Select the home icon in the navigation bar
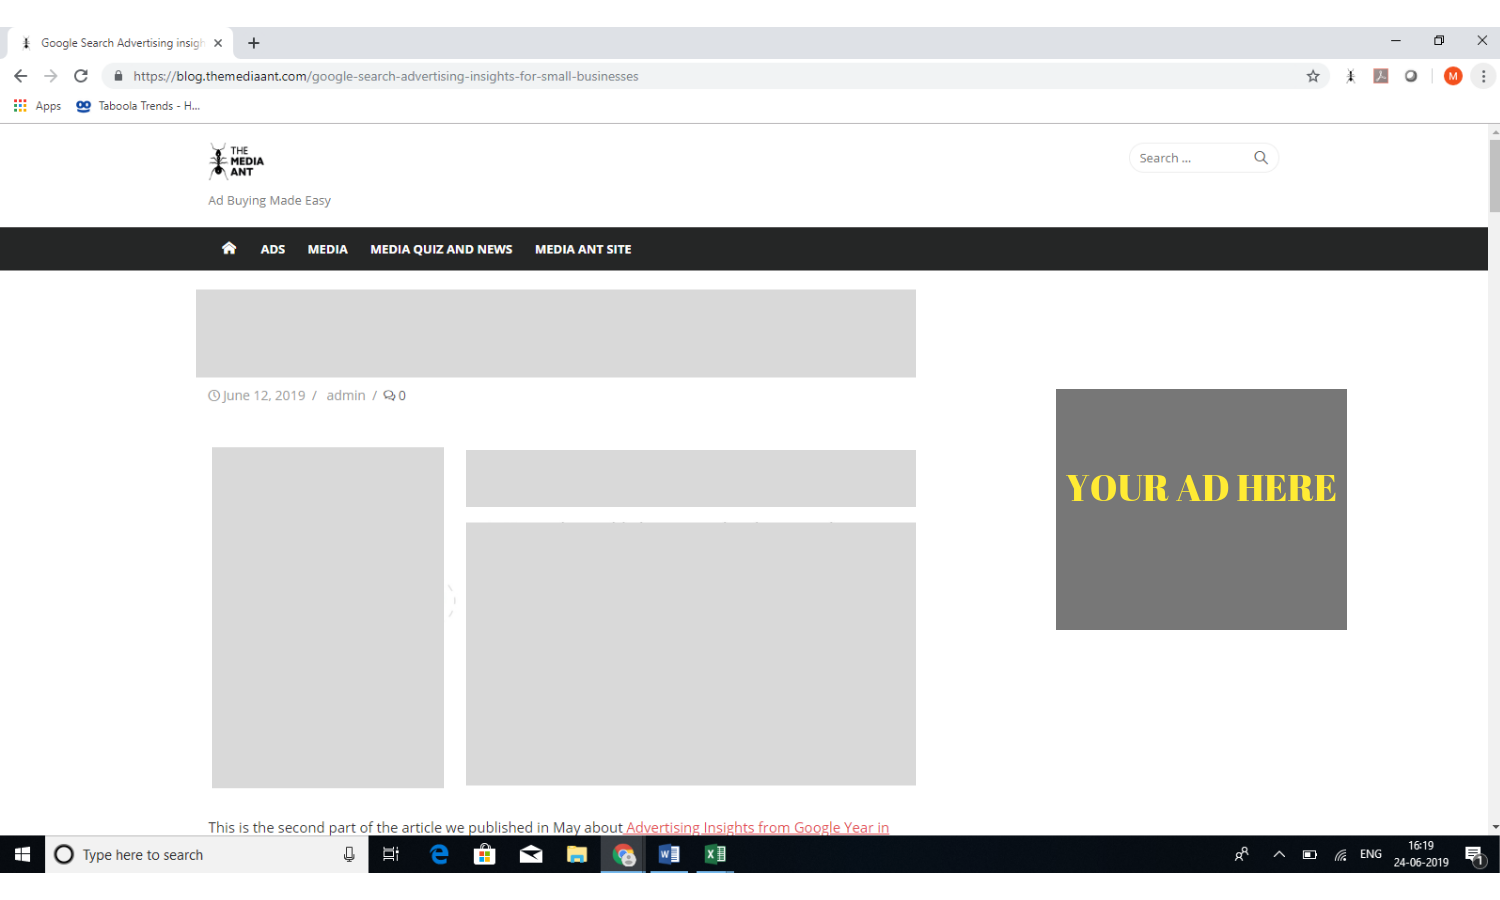The image size is (1500, 900). 229,248
